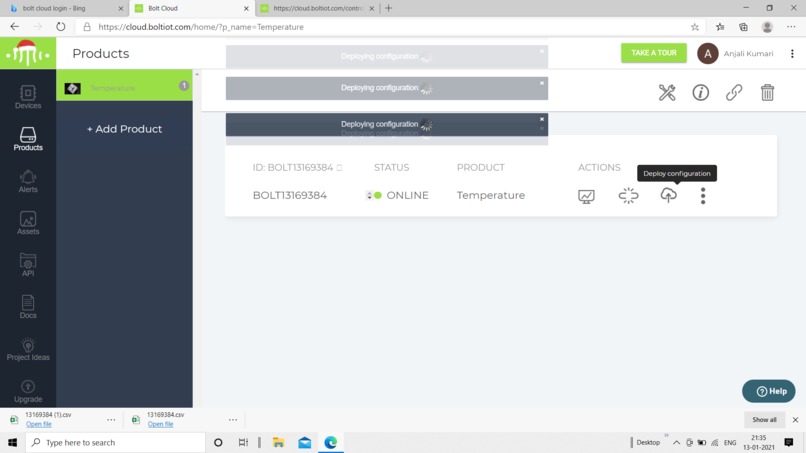The image size is (806, 453).
Task: Open File Explorer from taskbar
Action: tap(278, 442)
